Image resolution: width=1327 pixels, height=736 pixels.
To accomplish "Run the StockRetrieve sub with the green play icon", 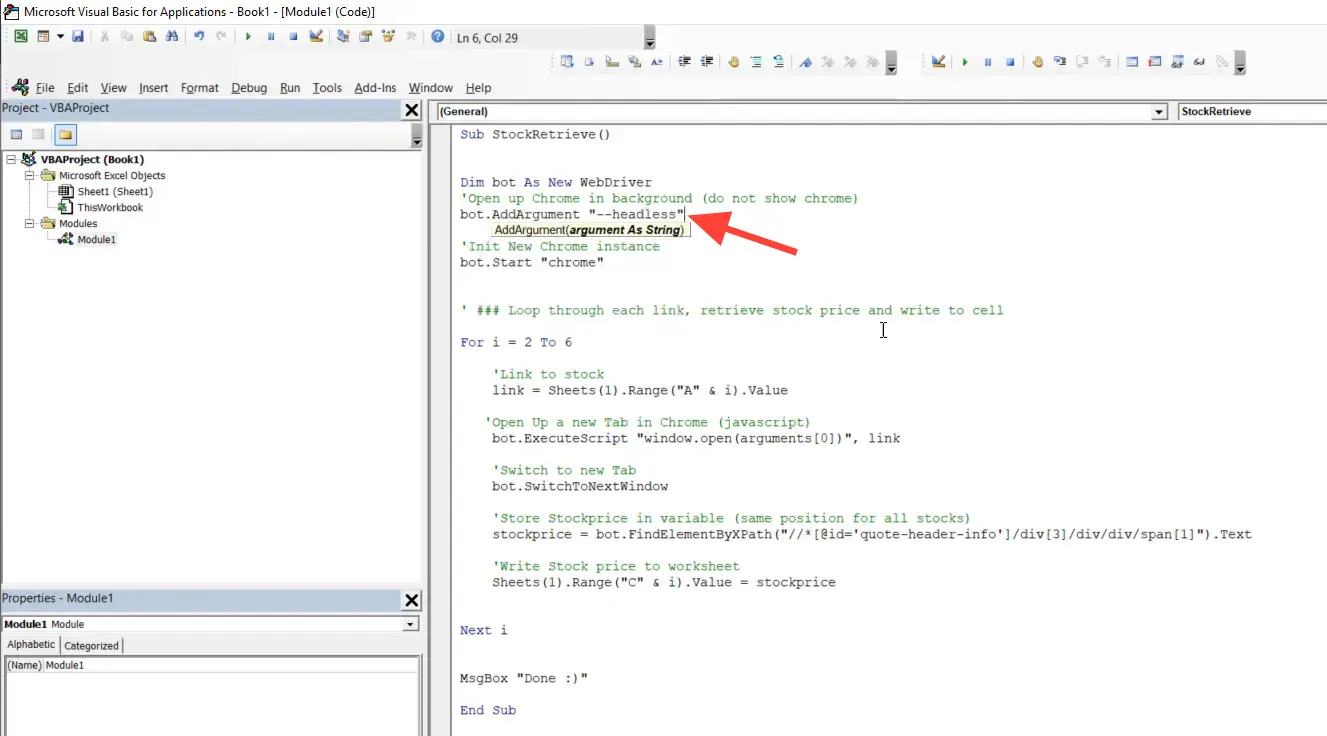I will (x=246, y=36).
